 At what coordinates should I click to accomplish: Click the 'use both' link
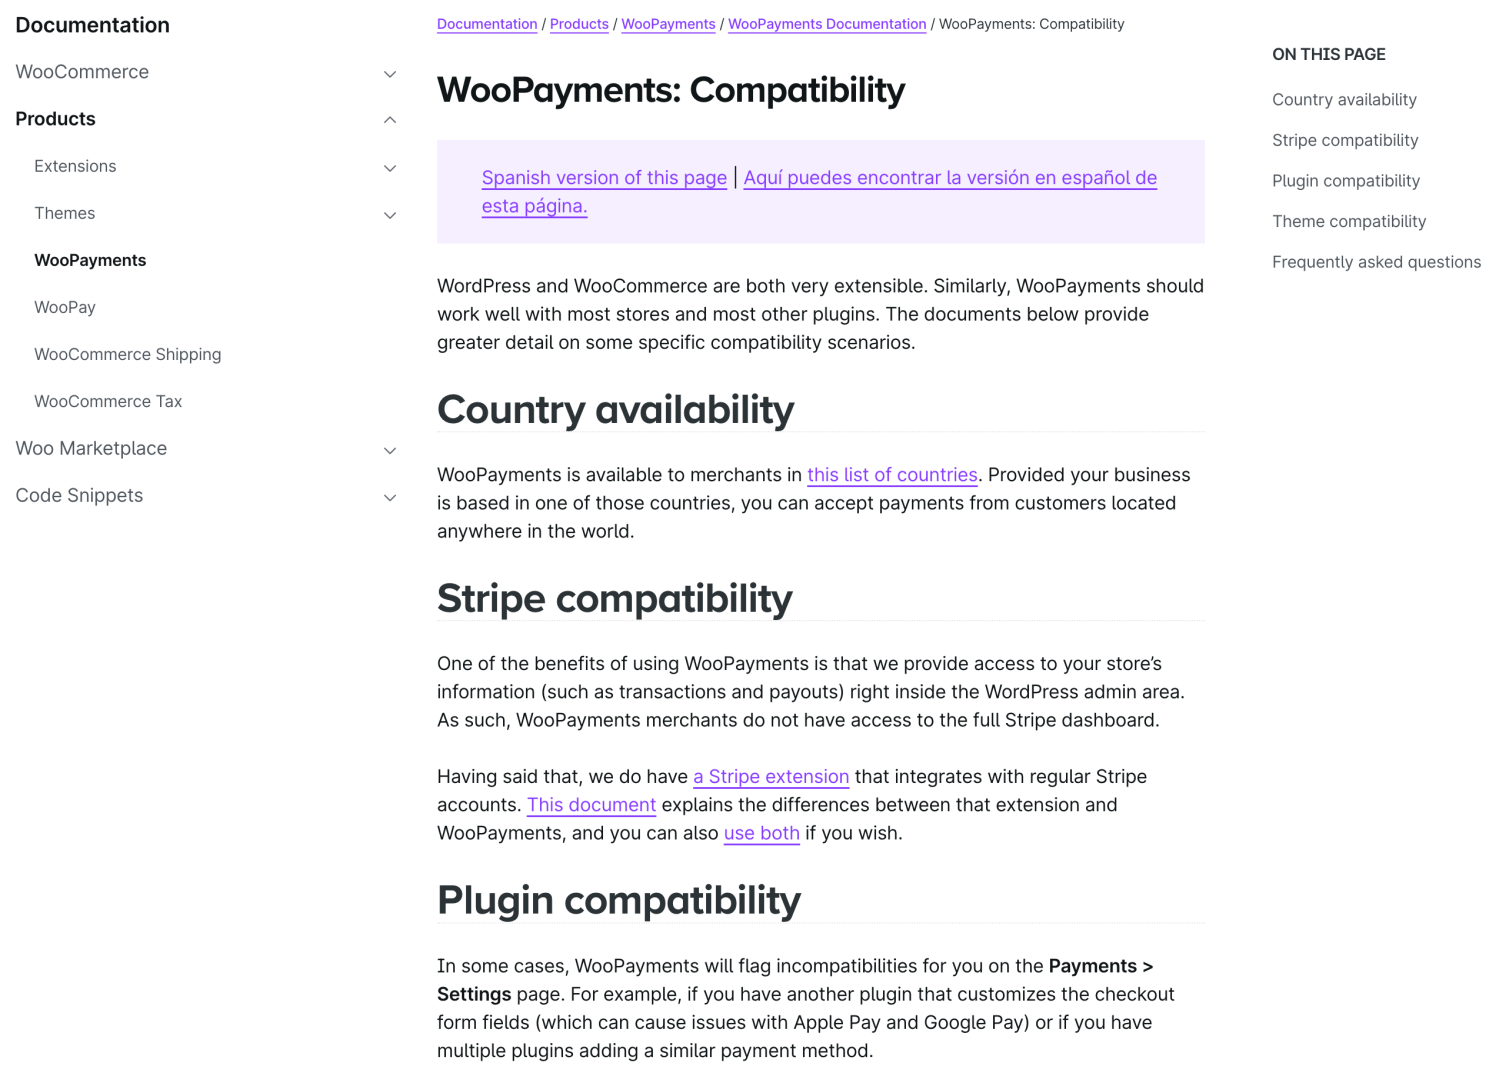(x=762, y=833)
